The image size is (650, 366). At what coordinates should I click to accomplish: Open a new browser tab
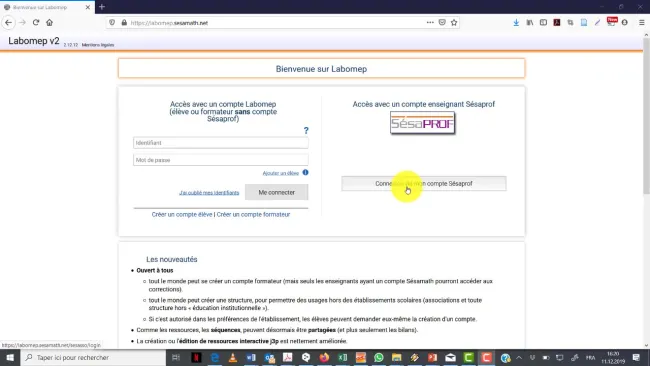102,7
